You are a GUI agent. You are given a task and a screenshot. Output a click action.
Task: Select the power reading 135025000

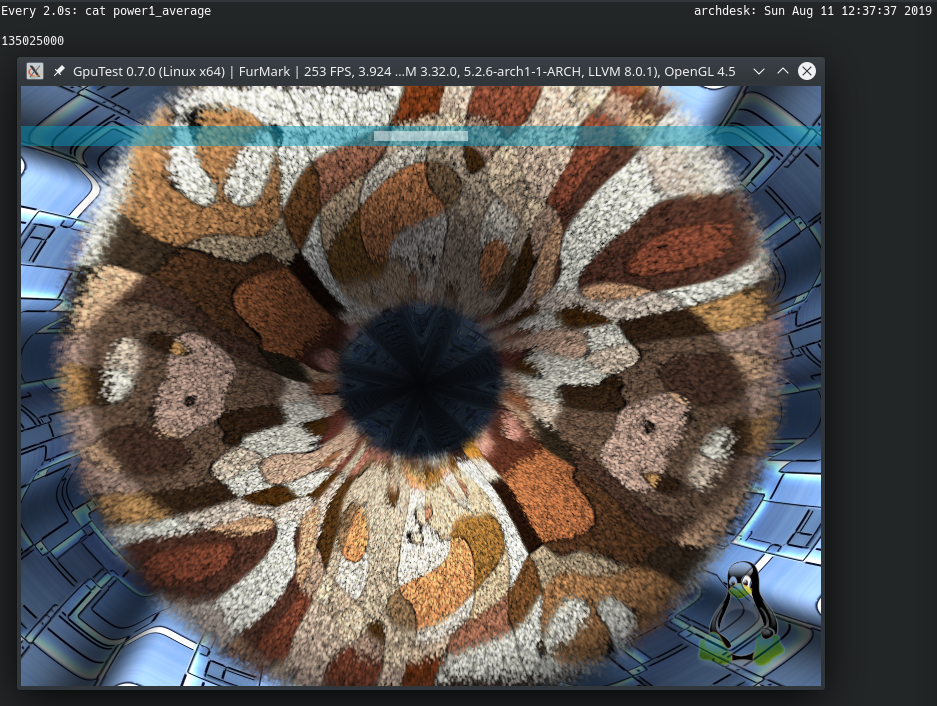33,41
